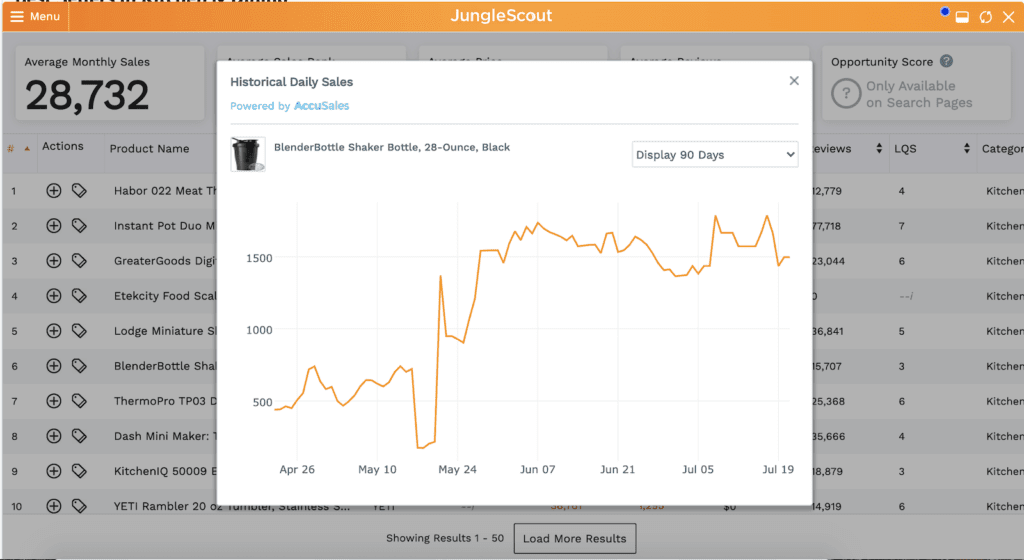
Task: Open the JungleScout hamburger Menu
Action: point(35,17)
